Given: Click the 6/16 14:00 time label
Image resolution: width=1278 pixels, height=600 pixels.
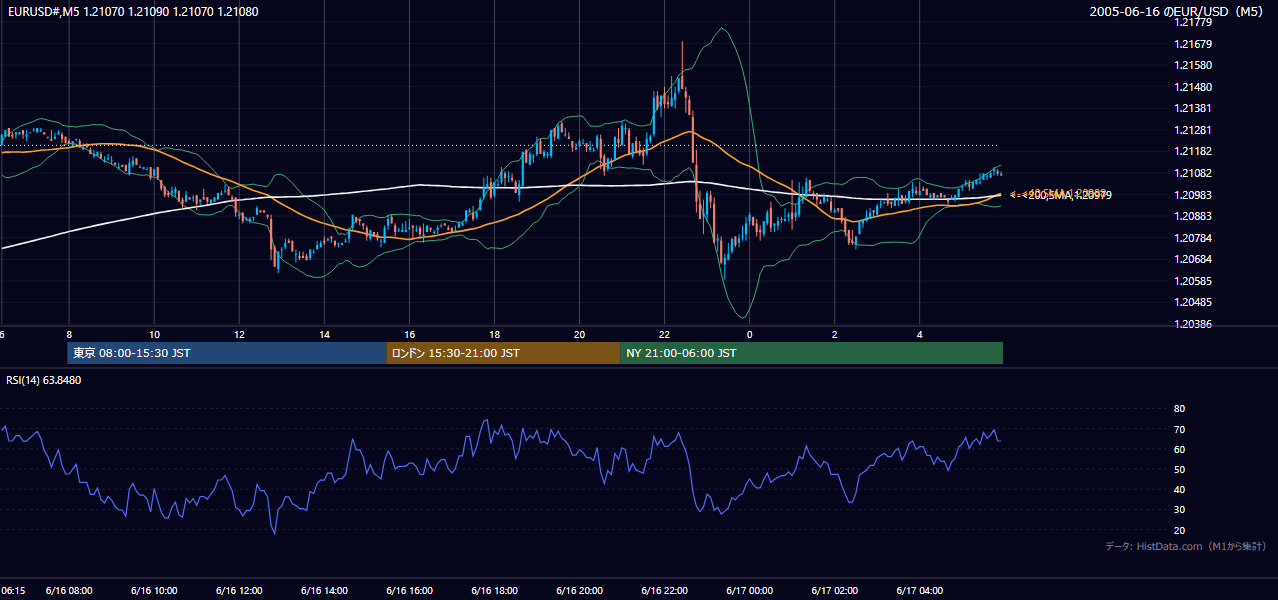Looking at the screenshot, I should pos(324,590).
